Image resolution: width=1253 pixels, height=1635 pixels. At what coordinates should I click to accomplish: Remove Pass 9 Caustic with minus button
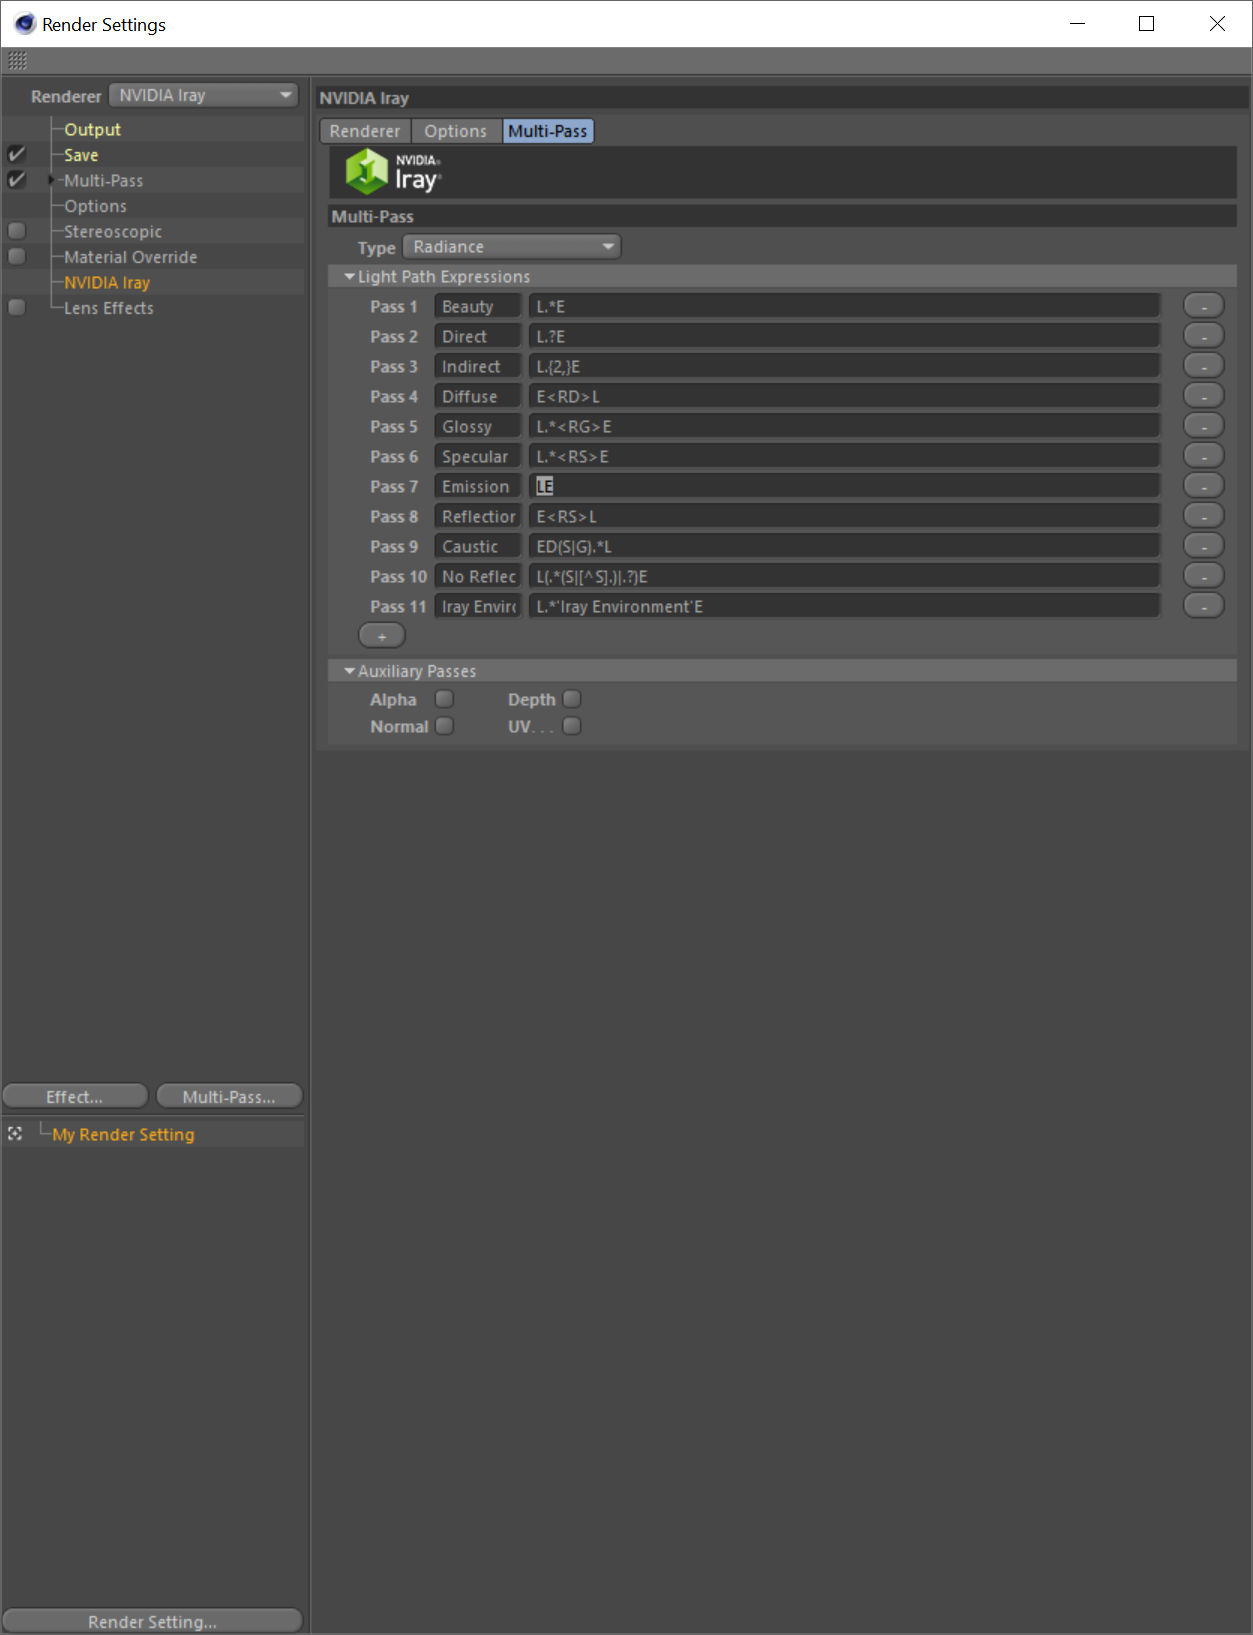pyautogui.click(x=1203, y=546)
